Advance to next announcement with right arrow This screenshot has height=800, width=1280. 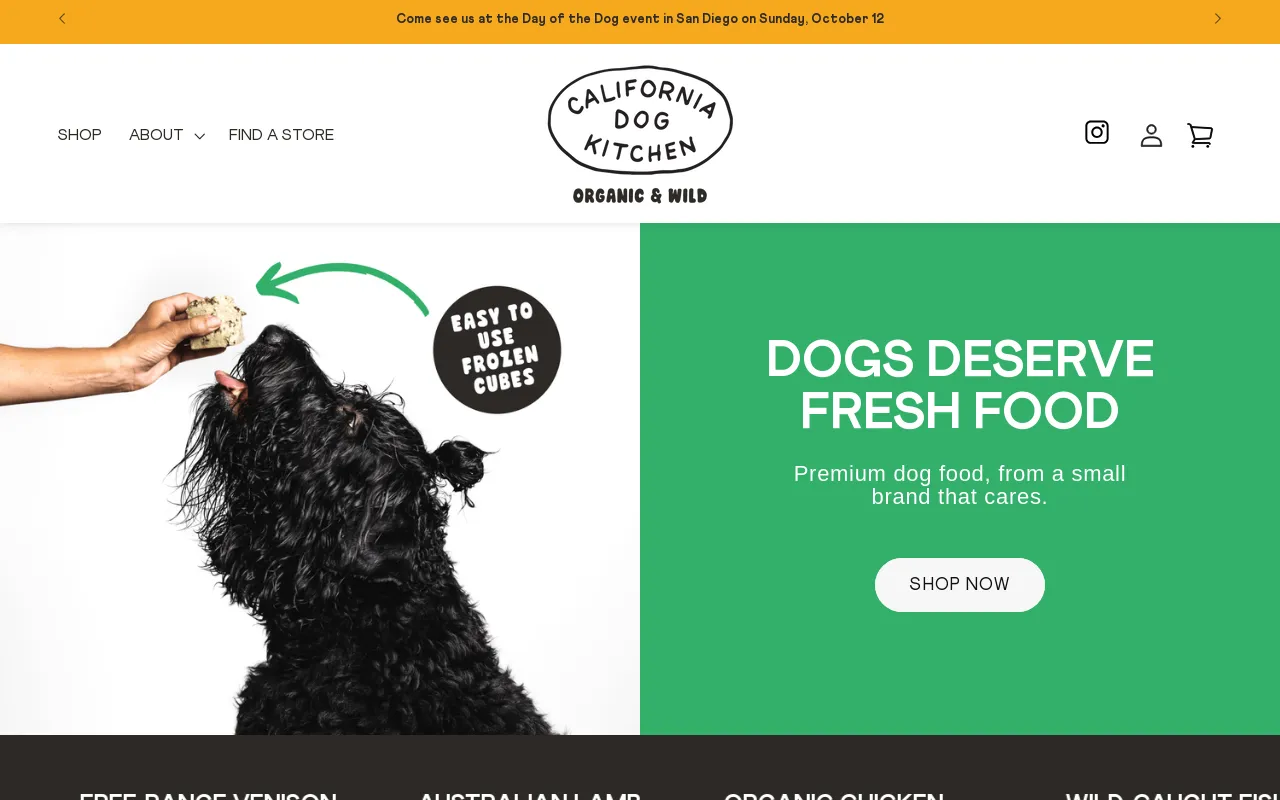pyautogui.click(x=1217, y=18)
